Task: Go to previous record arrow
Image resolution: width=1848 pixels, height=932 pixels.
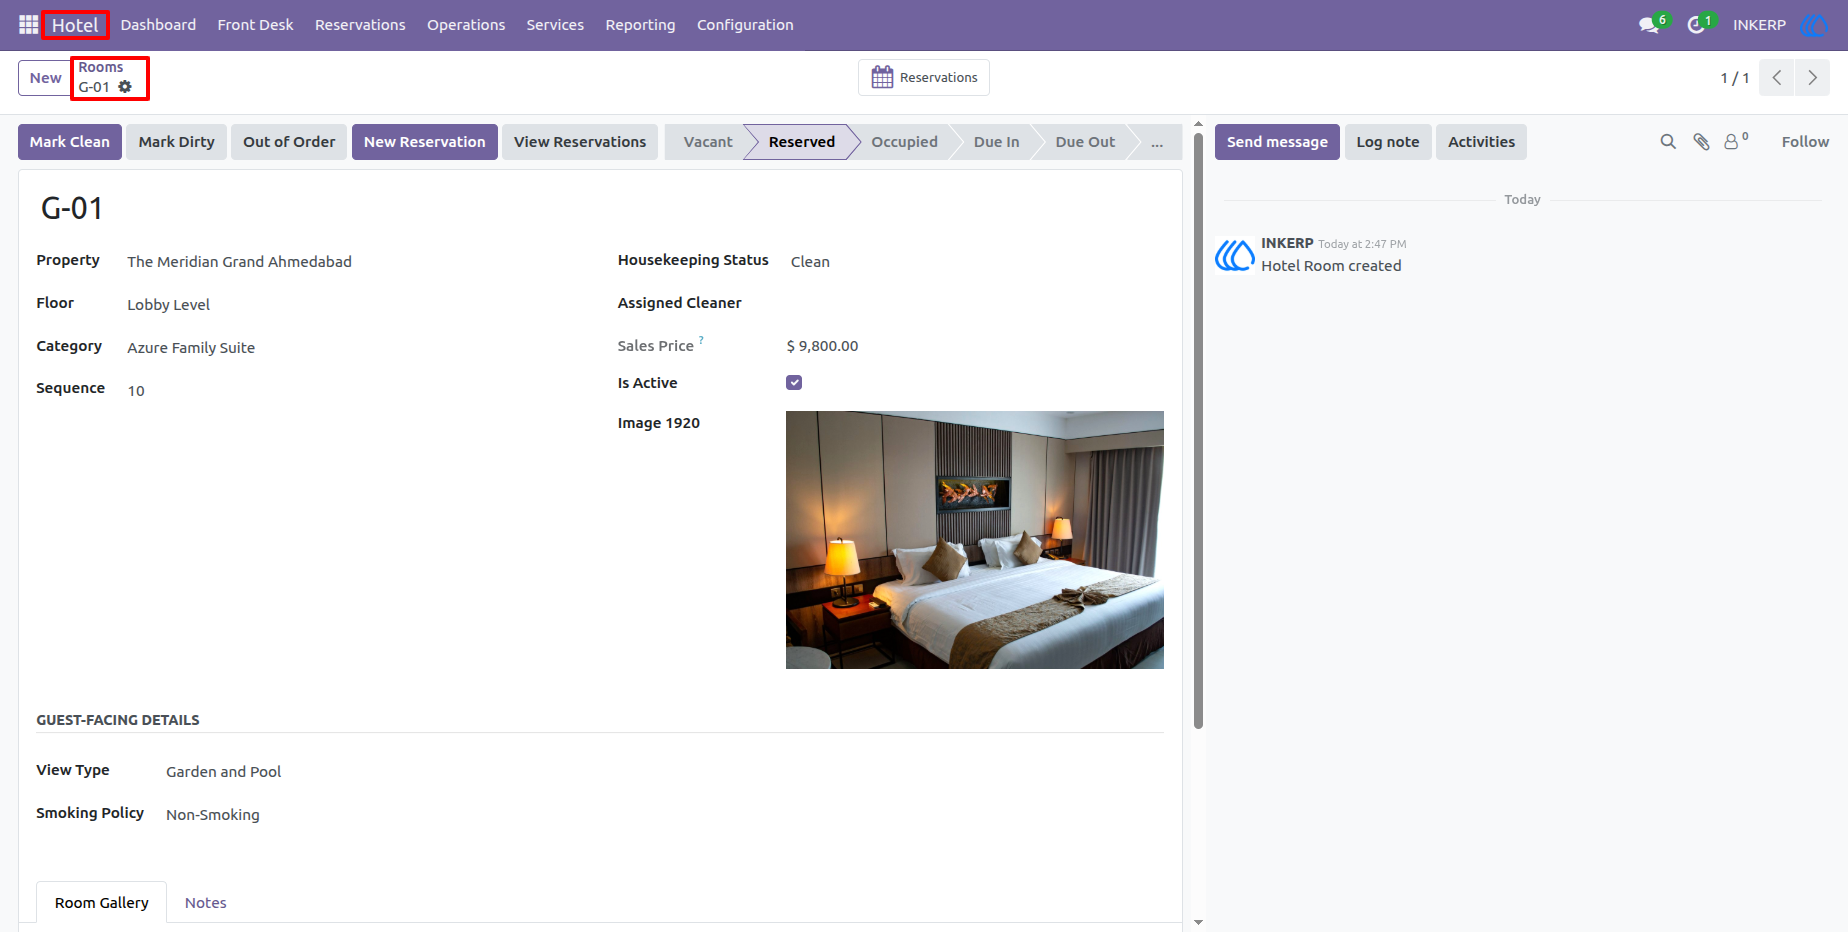Action: [1777, 77]
